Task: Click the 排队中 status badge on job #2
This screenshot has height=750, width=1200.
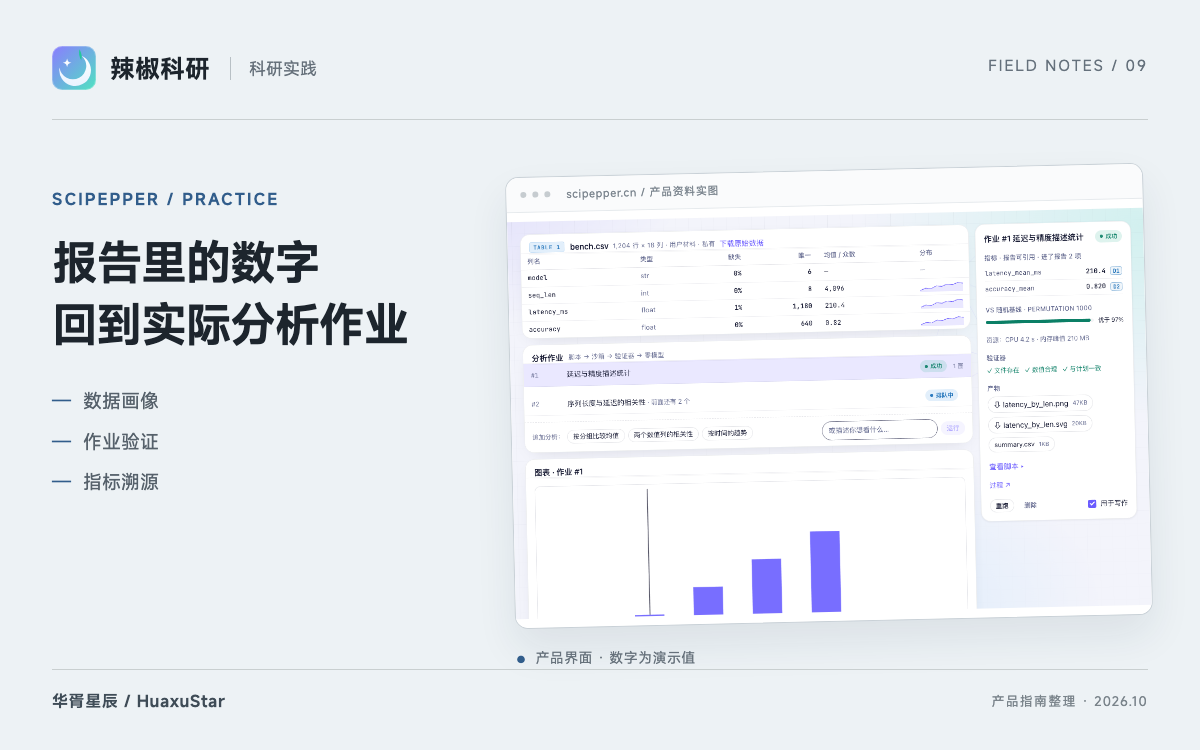Action: pos(942,395)
